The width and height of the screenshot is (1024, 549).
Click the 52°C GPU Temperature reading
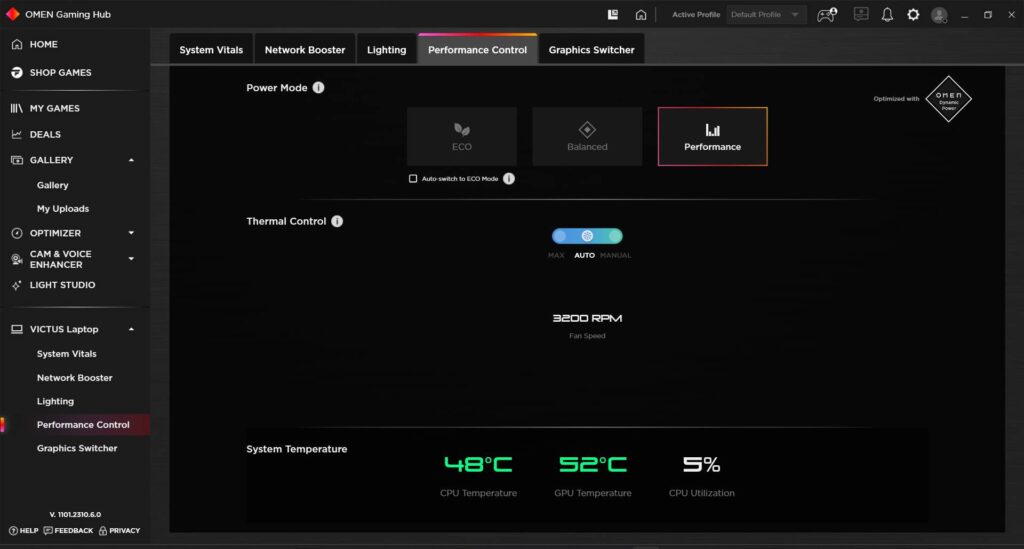pyautogui.click(x=592, y=464)
